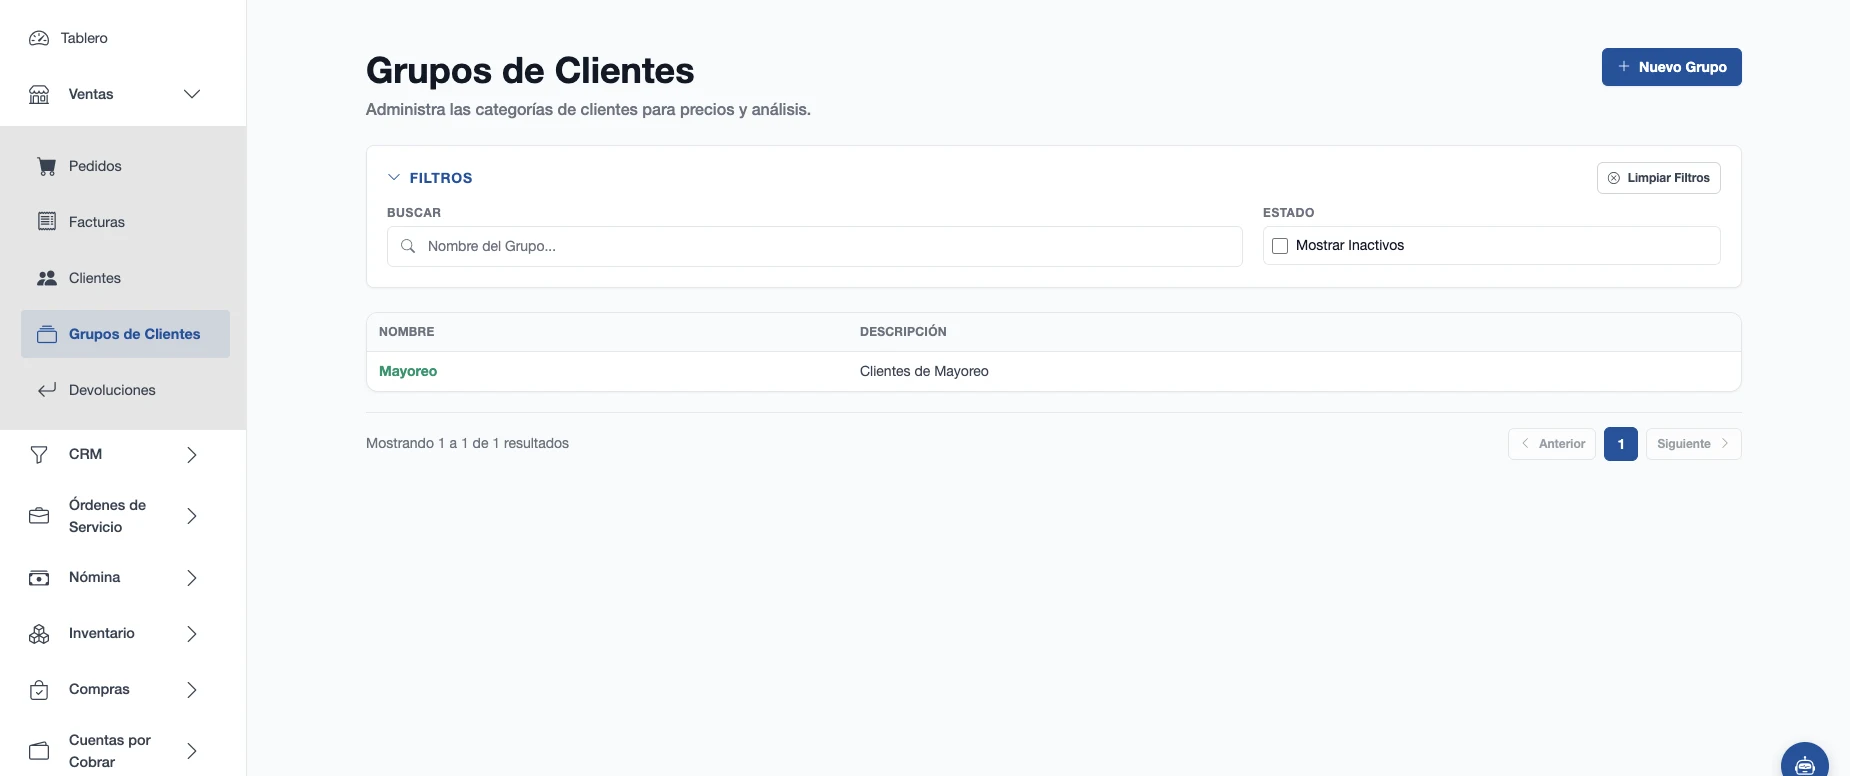Click the Inventario boxes icon
The width and height of the screenshot is (1850, 776).
39,634
